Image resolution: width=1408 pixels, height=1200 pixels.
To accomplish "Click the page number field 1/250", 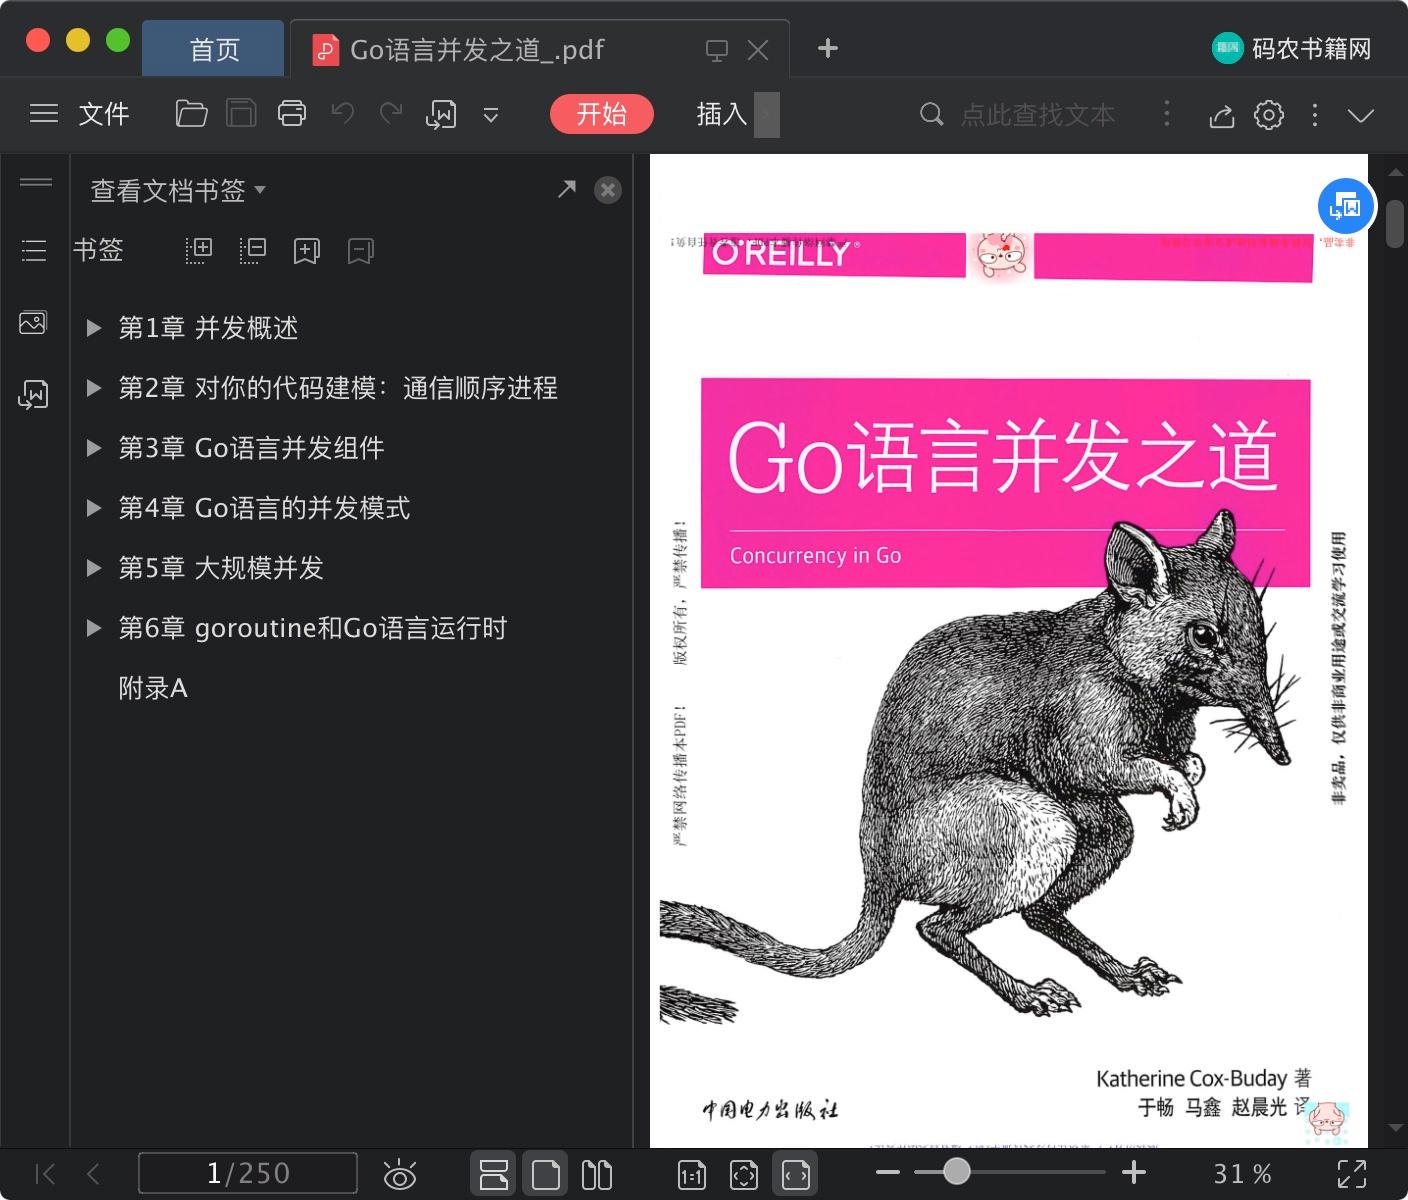I will click(x=248, y=1173).
